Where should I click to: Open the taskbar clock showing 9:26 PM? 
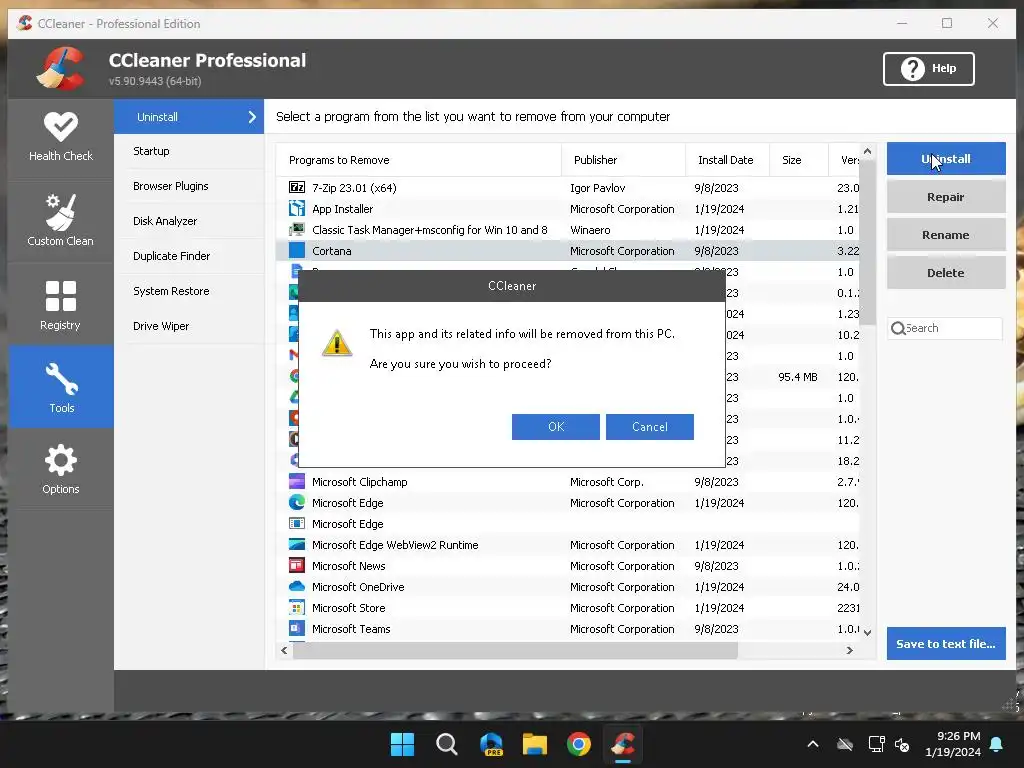point(953,744)
